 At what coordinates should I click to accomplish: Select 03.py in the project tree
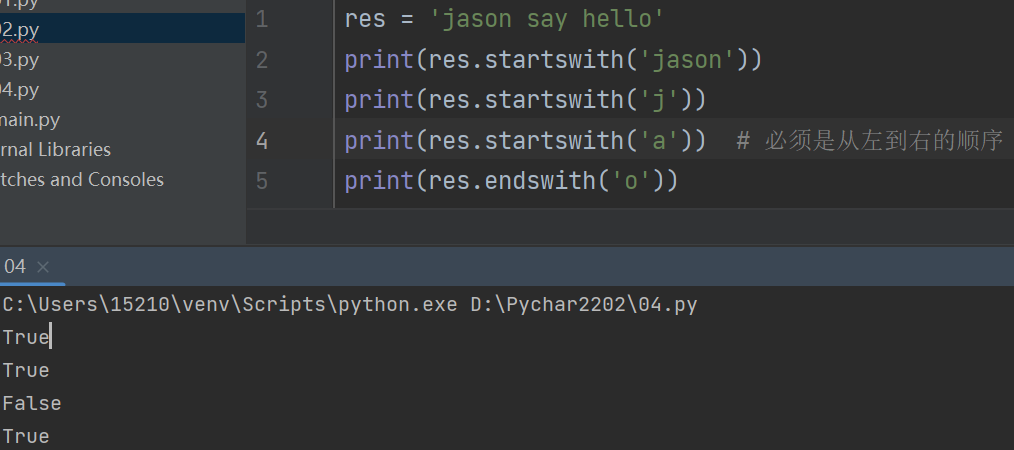coord(20,59)
